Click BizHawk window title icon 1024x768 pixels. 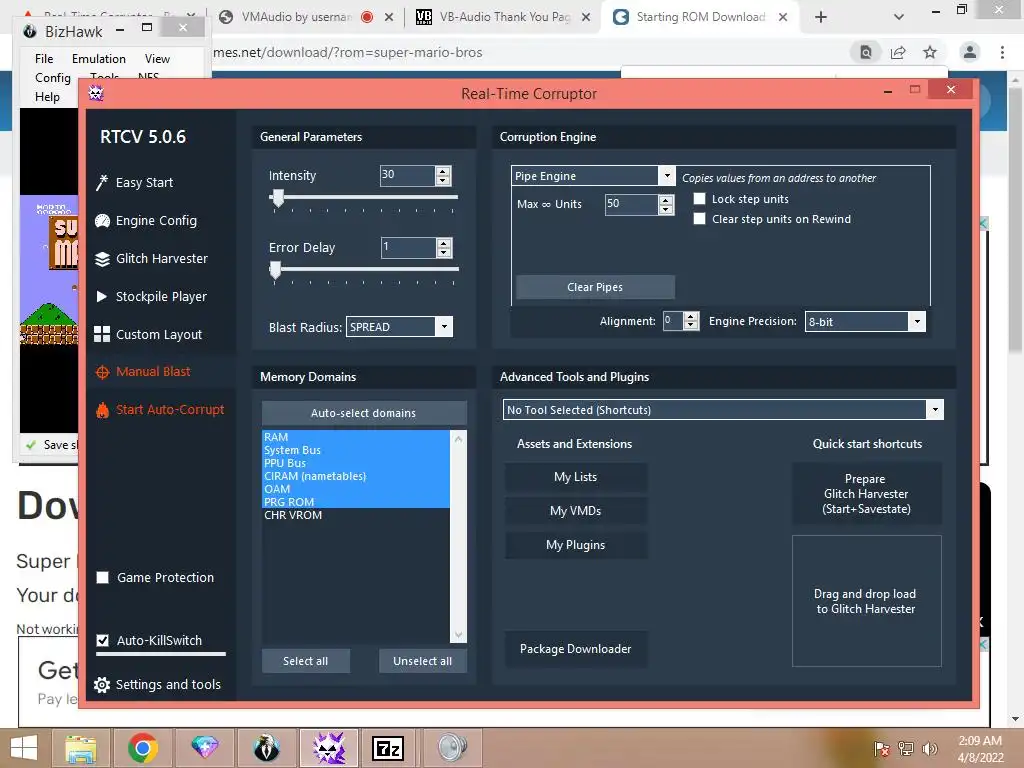point(29,31)
